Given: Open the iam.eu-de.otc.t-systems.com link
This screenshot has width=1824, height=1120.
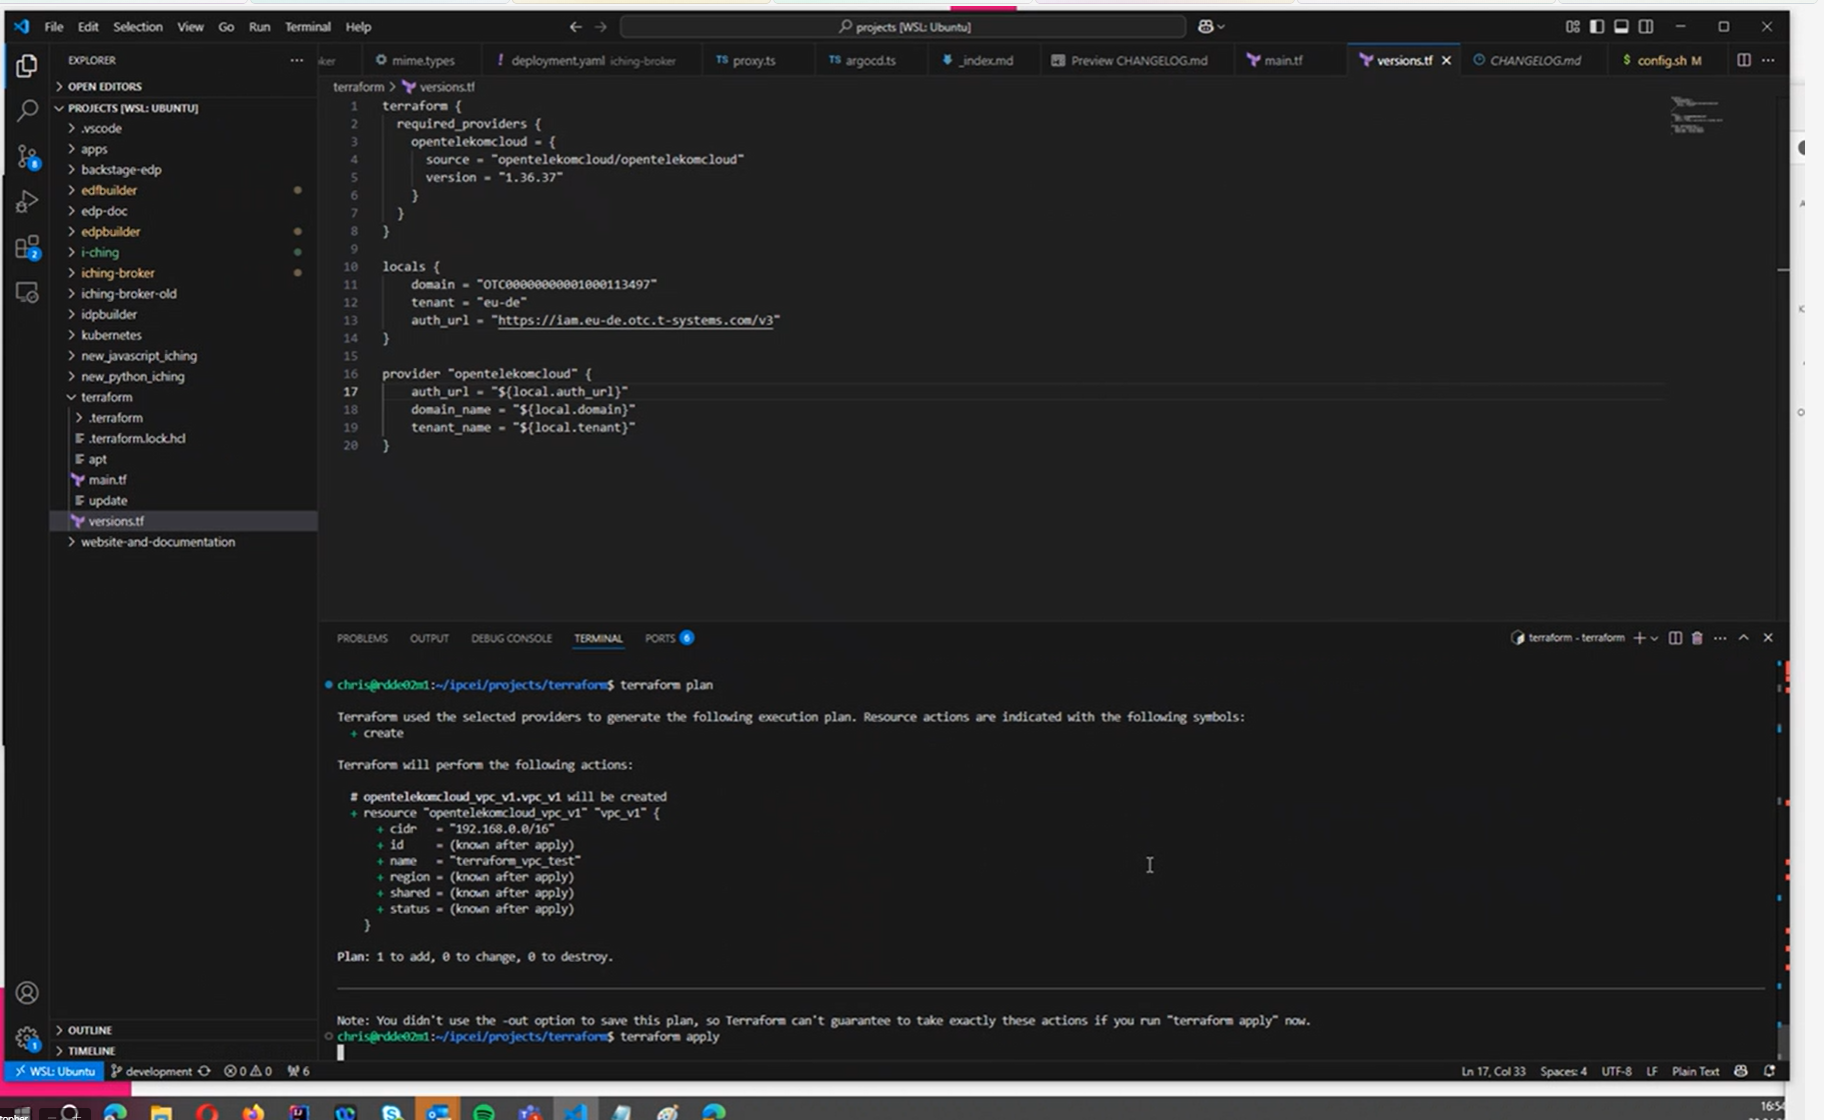Looking at the screenshot, I should [x=635, y=320].
